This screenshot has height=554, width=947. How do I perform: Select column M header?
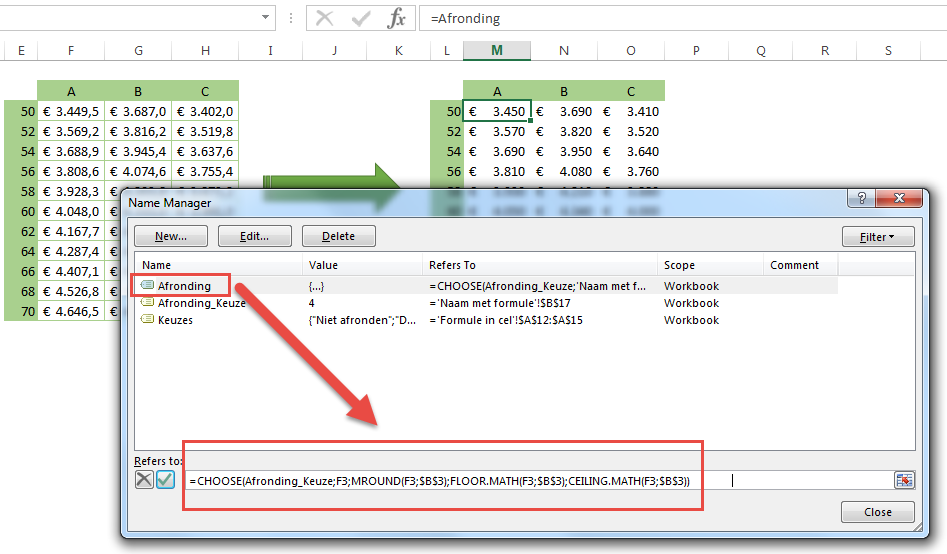tap(497, 50)
